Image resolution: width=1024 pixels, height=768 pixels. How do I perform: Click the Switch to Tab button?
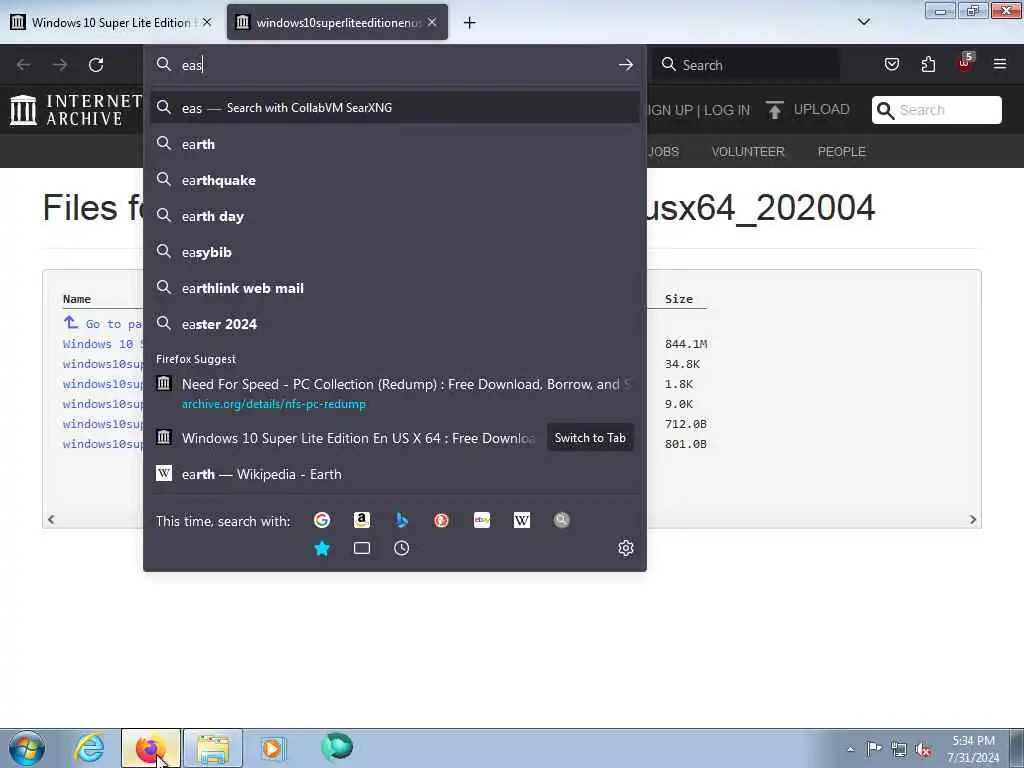[590, 438]
